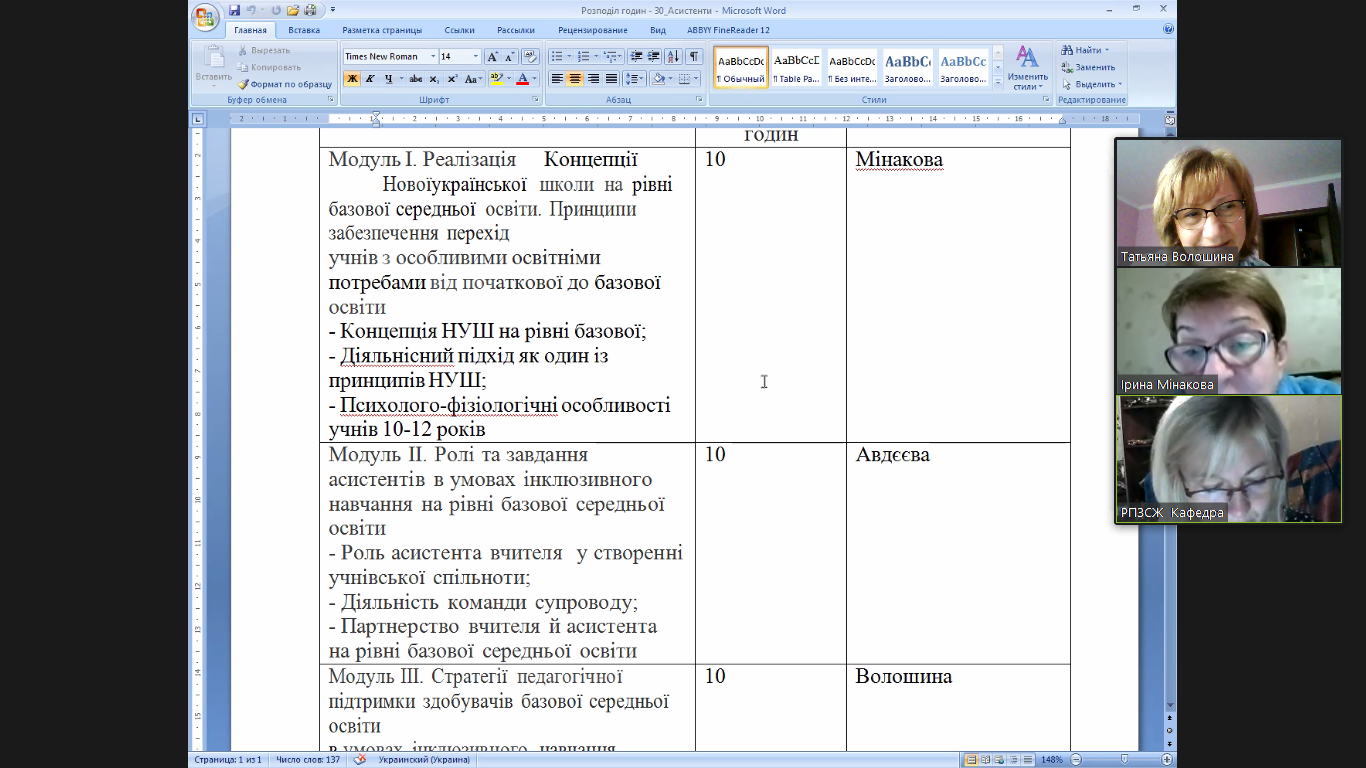The image size is (1366, 768).
Task: Grow font size with the enlarge A icon
Action: click(494, 57)
